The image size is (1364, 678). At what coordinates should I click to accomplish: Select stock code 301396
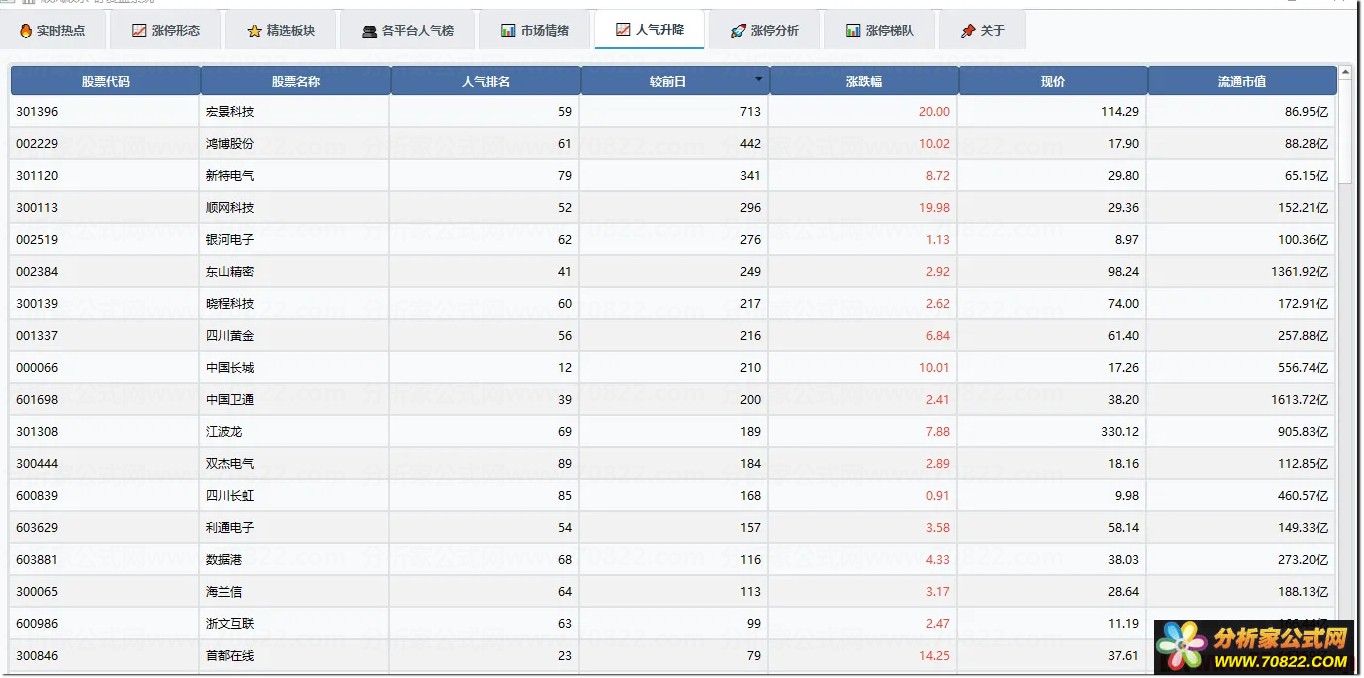tap(37, 112)
